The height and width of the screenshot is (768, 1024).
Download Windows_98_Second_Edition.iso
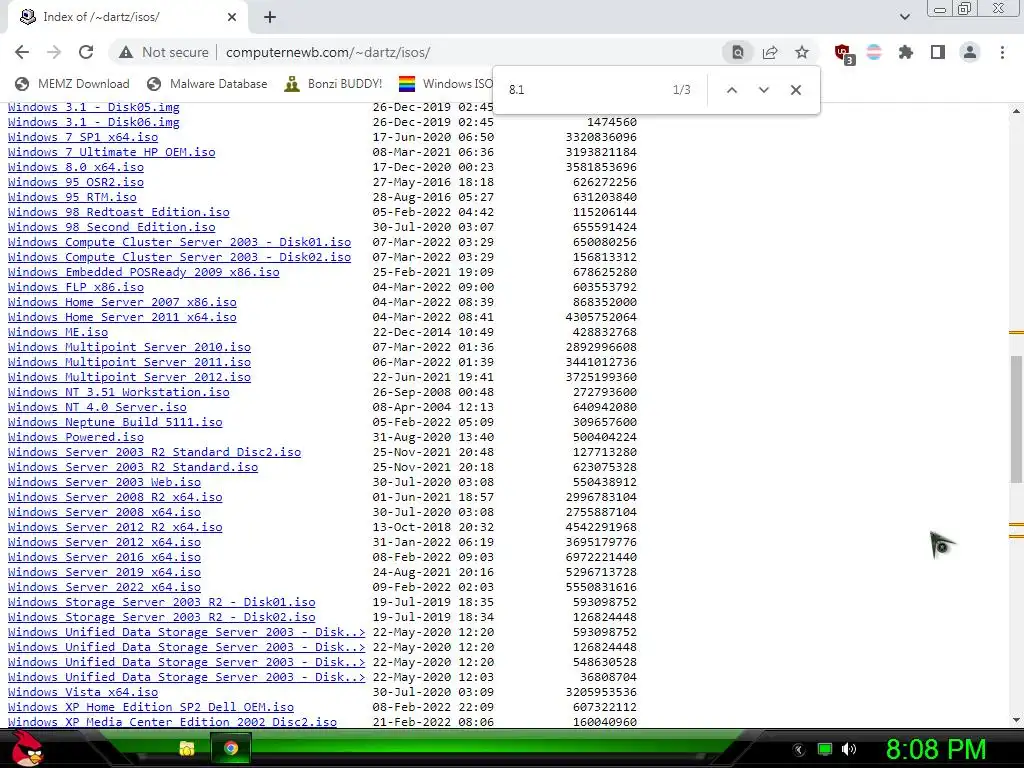point(112,227)
